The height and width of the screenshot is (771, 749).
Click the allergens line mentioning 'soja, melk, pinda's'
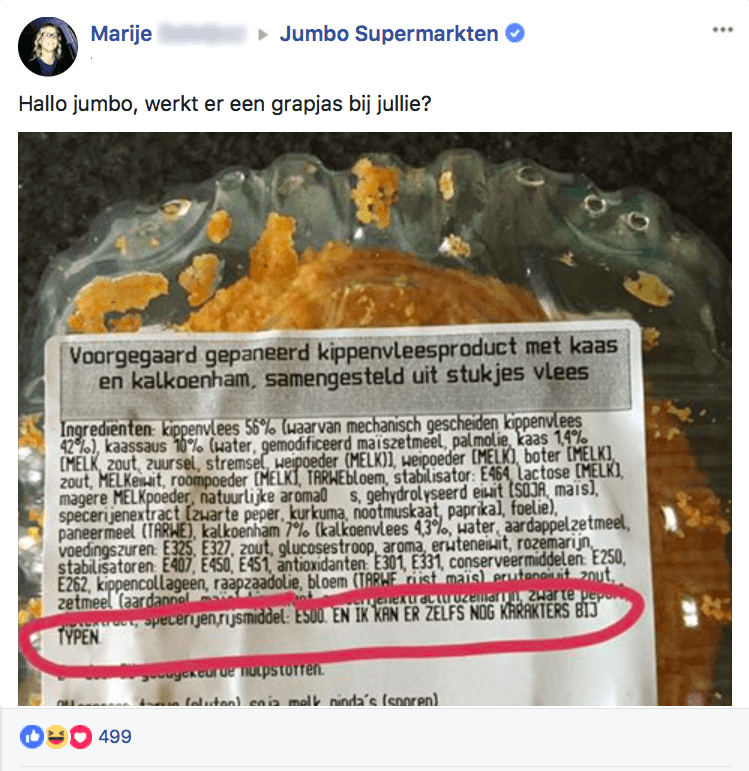pyautogui.click(x=247, y=700)
